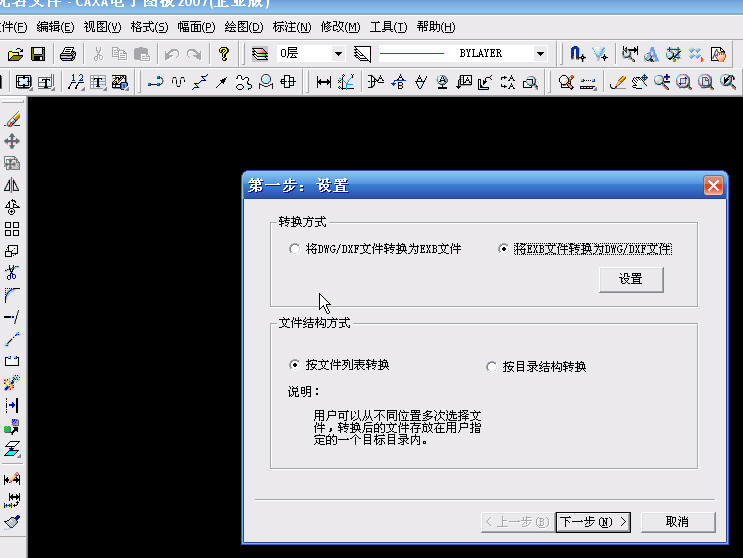The width and height of the screenshot is (743, 558).
Task: Click the red BYLAYER line preview
Action: click(x=411, y=54)
